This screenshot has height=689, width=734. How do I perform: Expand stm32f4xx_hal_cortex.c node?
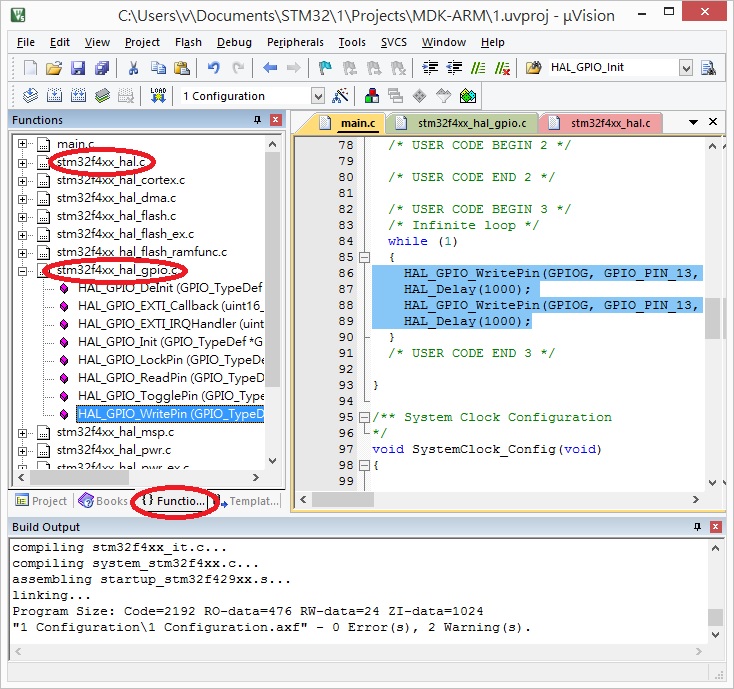[22, 181]
